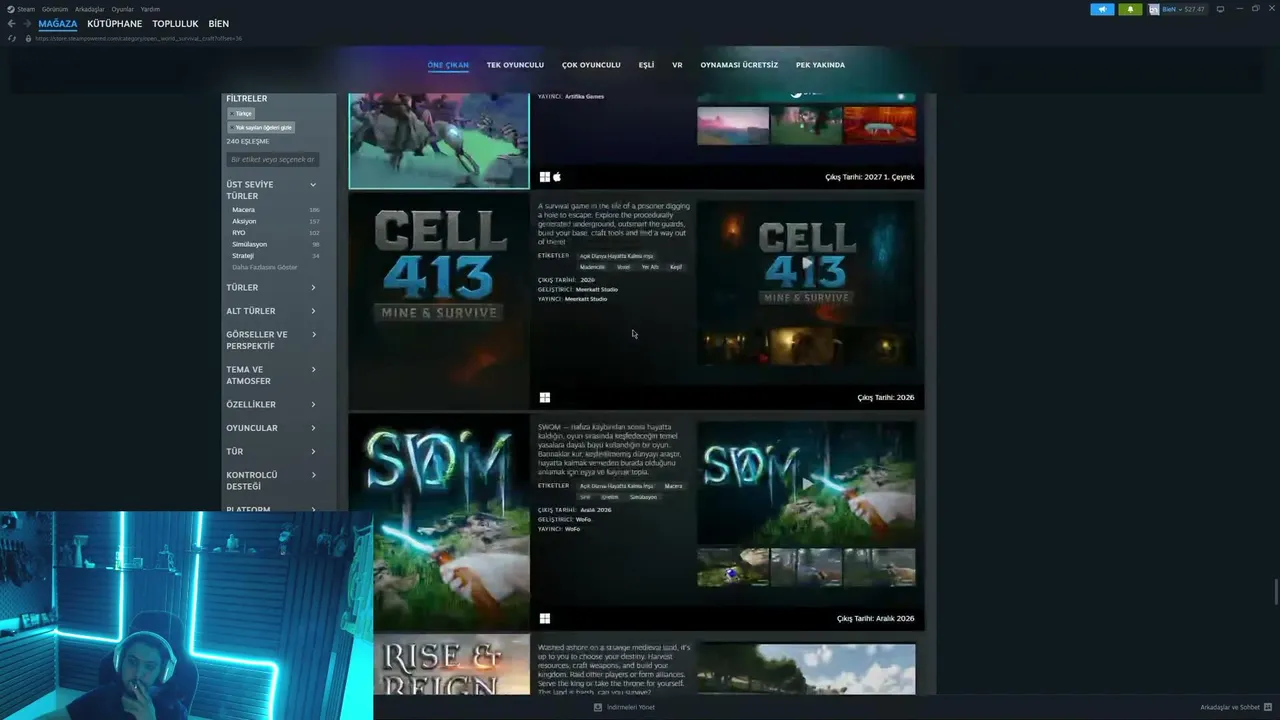
Task: Remove the 'Yok sayılan öğeleri gizle' filter
Action: 261,128
